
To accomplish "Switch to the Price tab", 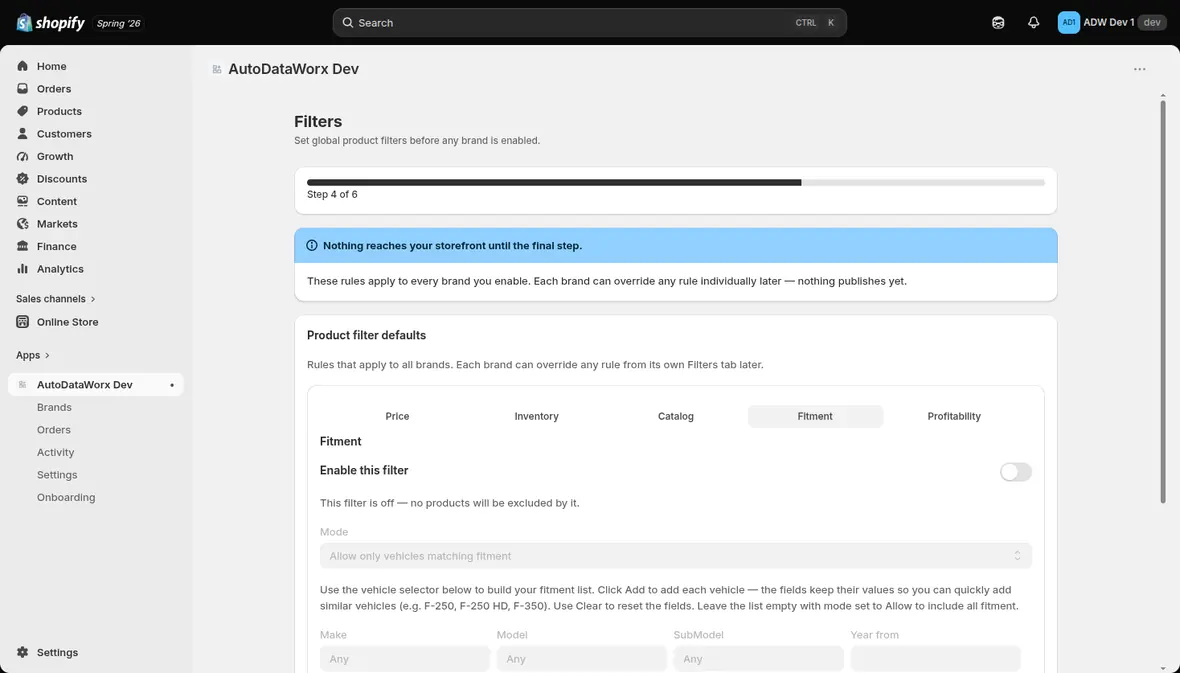I will [397, 416].
